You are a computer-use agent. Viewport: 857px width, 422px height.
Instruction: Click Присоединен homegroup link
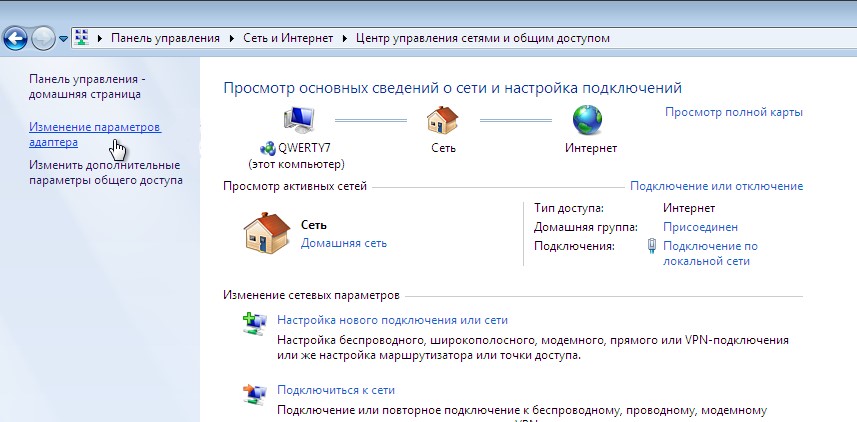click(x=700, y=227)
